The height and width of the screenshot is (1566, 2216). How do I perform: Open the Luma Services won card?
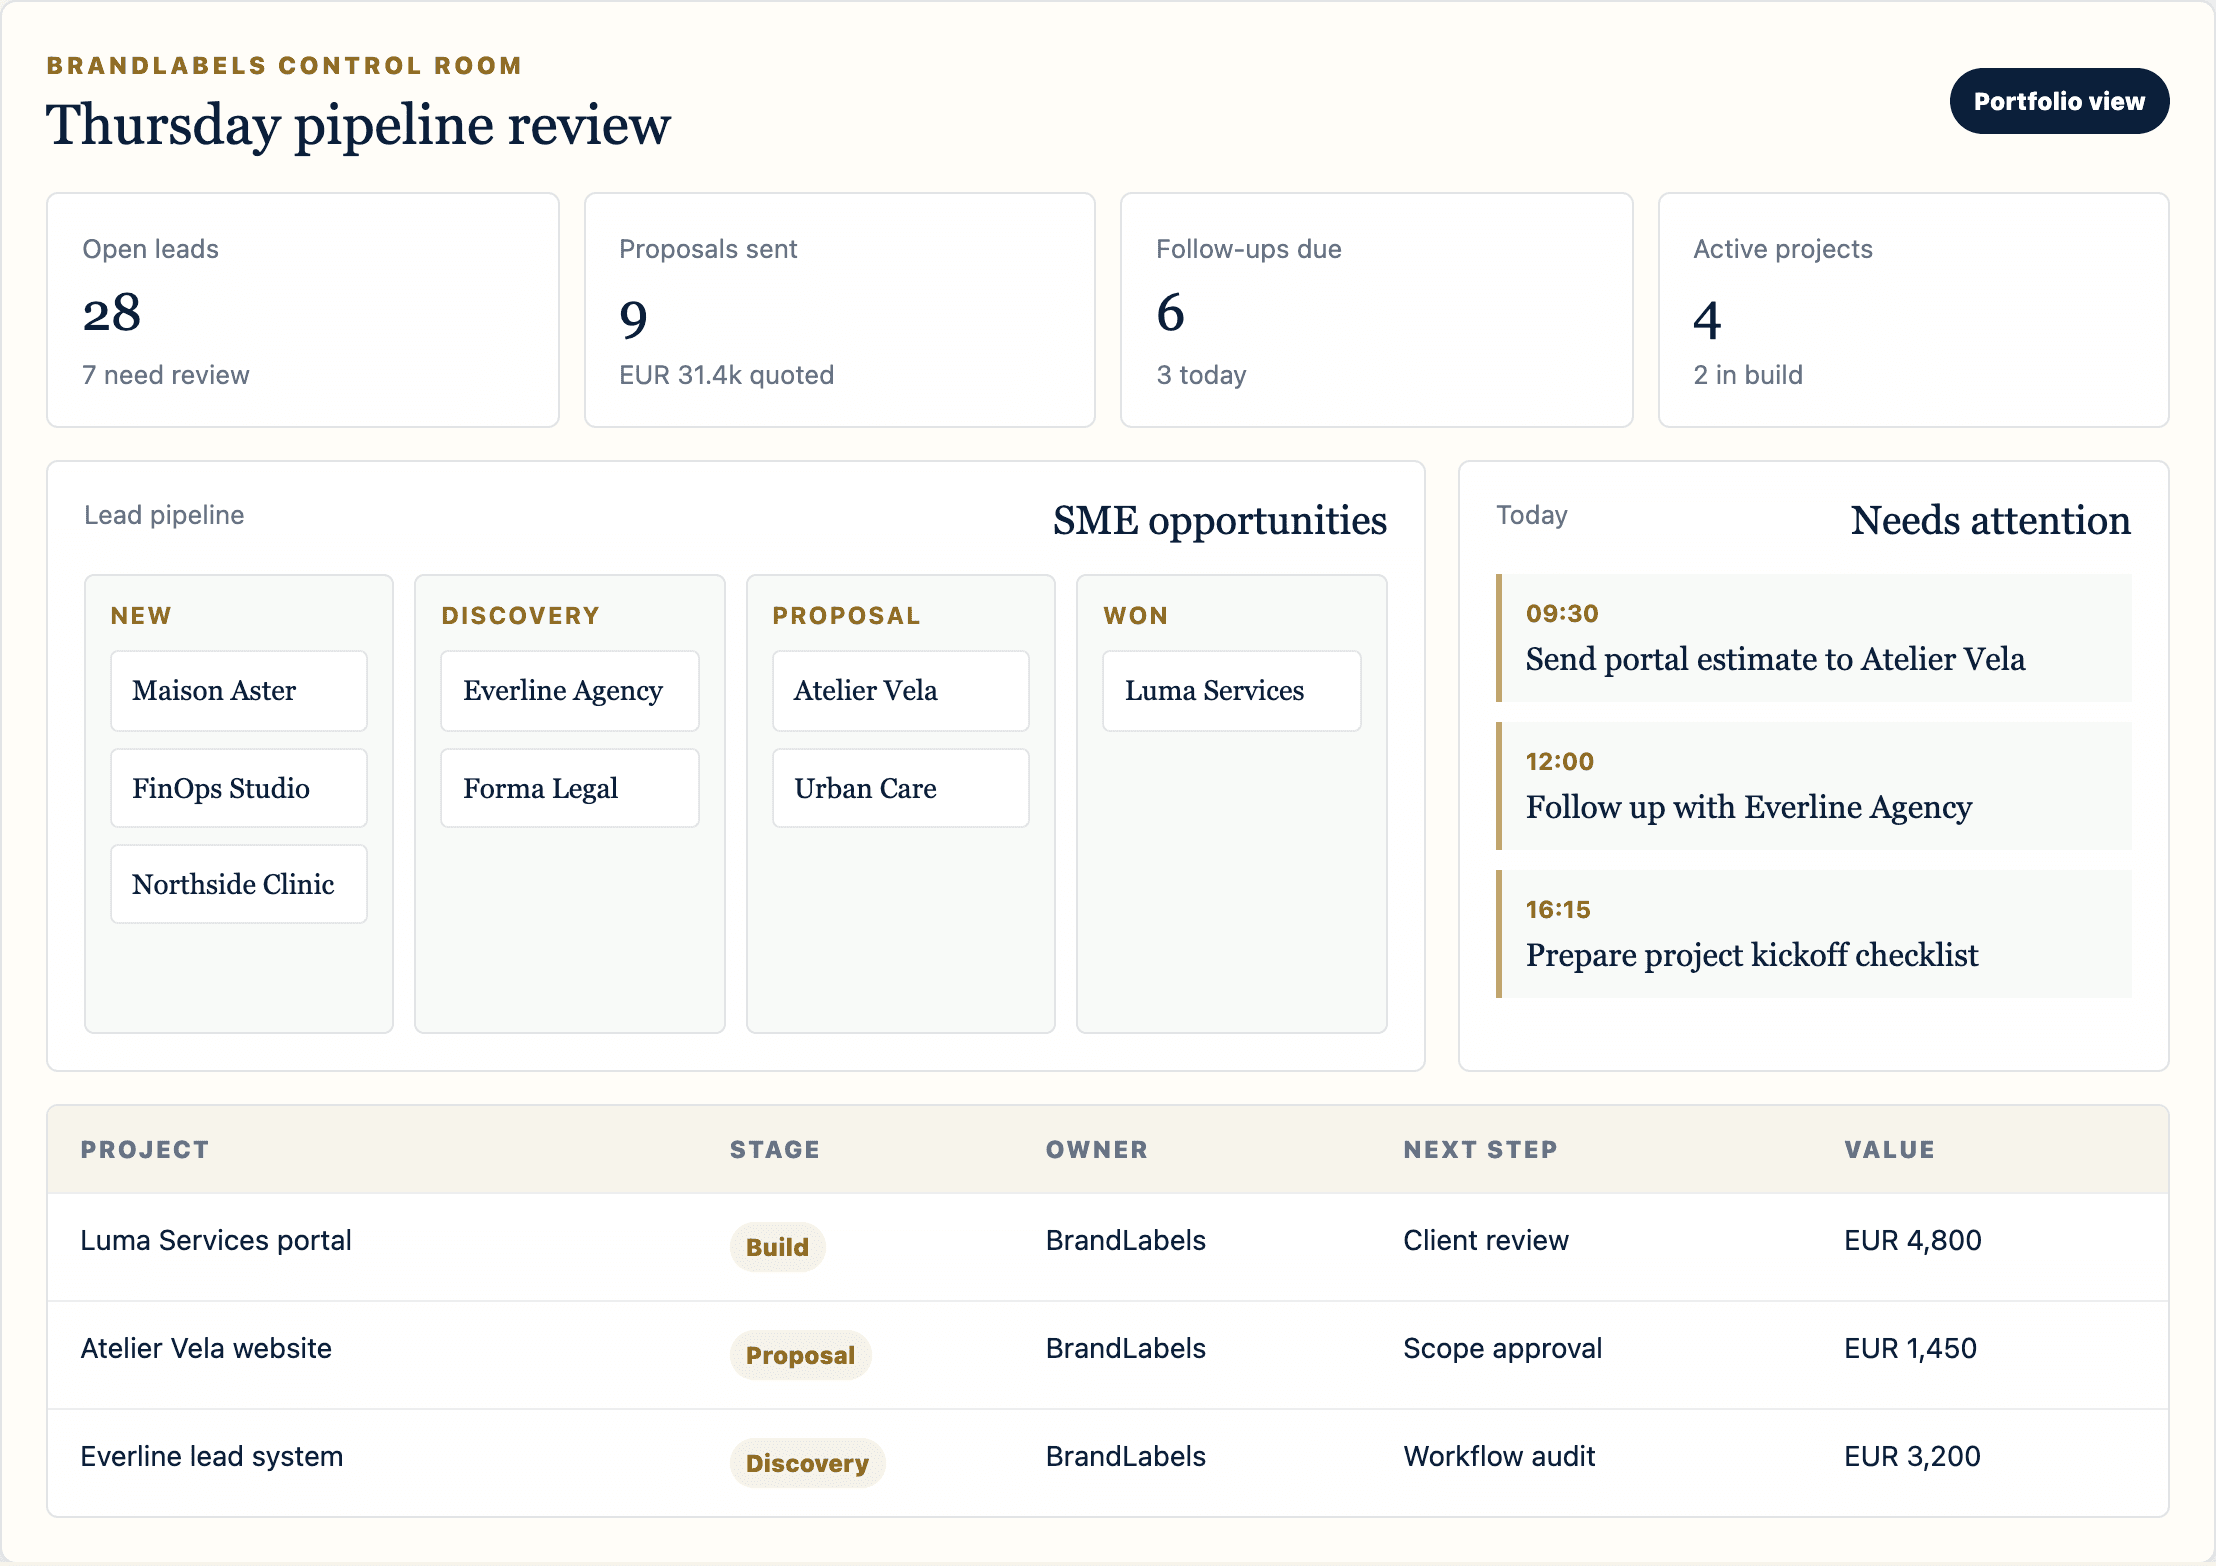1232,691
